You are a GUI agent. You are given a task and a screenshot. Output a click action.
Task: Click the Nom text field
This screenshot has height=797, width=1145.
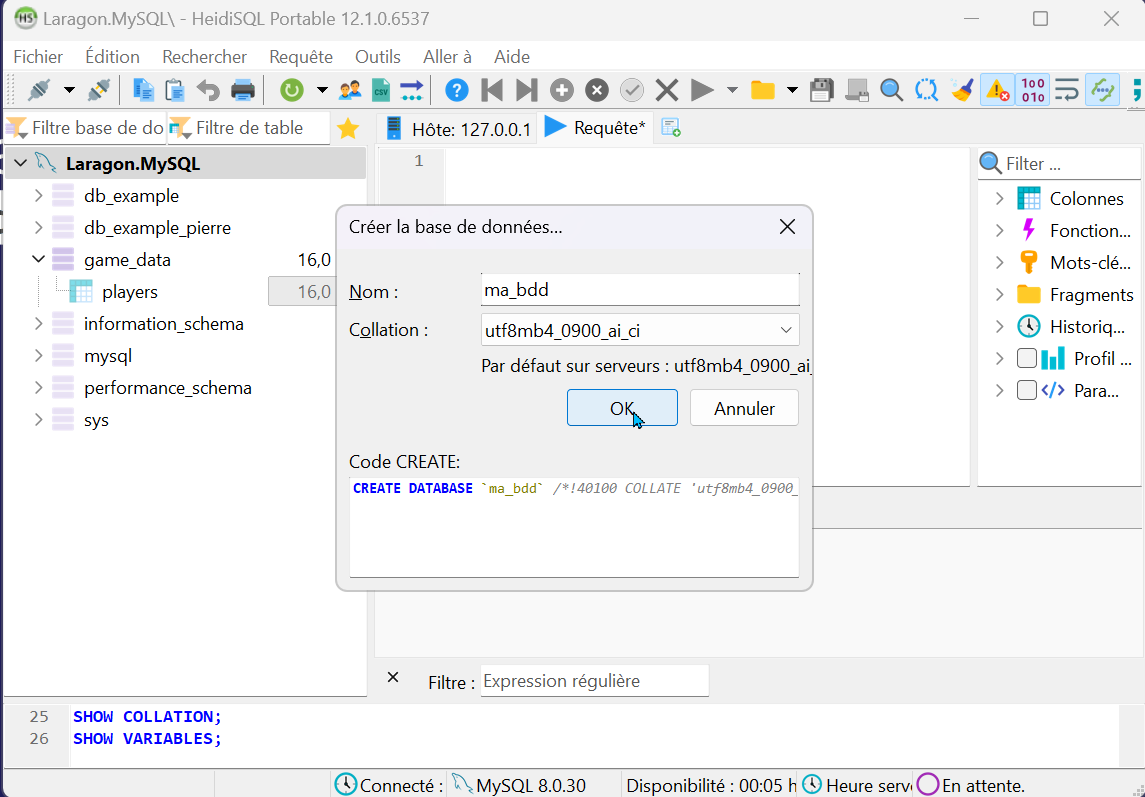(x=640, y=290)
